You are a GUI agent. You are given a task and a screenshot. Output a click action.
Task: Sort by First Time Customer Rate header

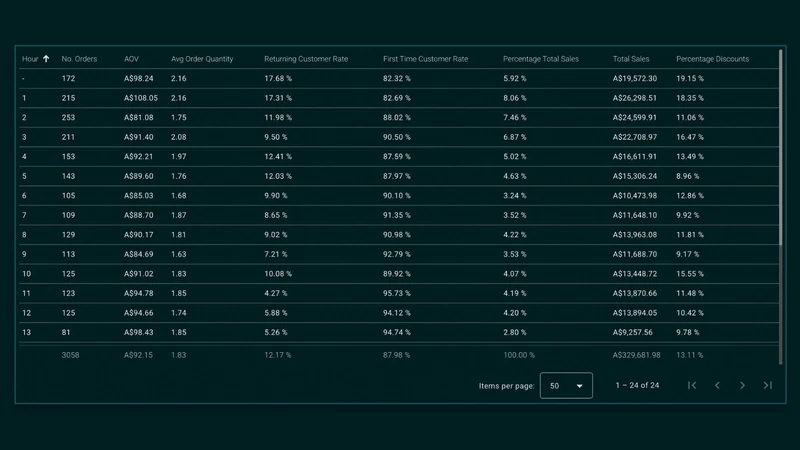click(x=426, y=59)
